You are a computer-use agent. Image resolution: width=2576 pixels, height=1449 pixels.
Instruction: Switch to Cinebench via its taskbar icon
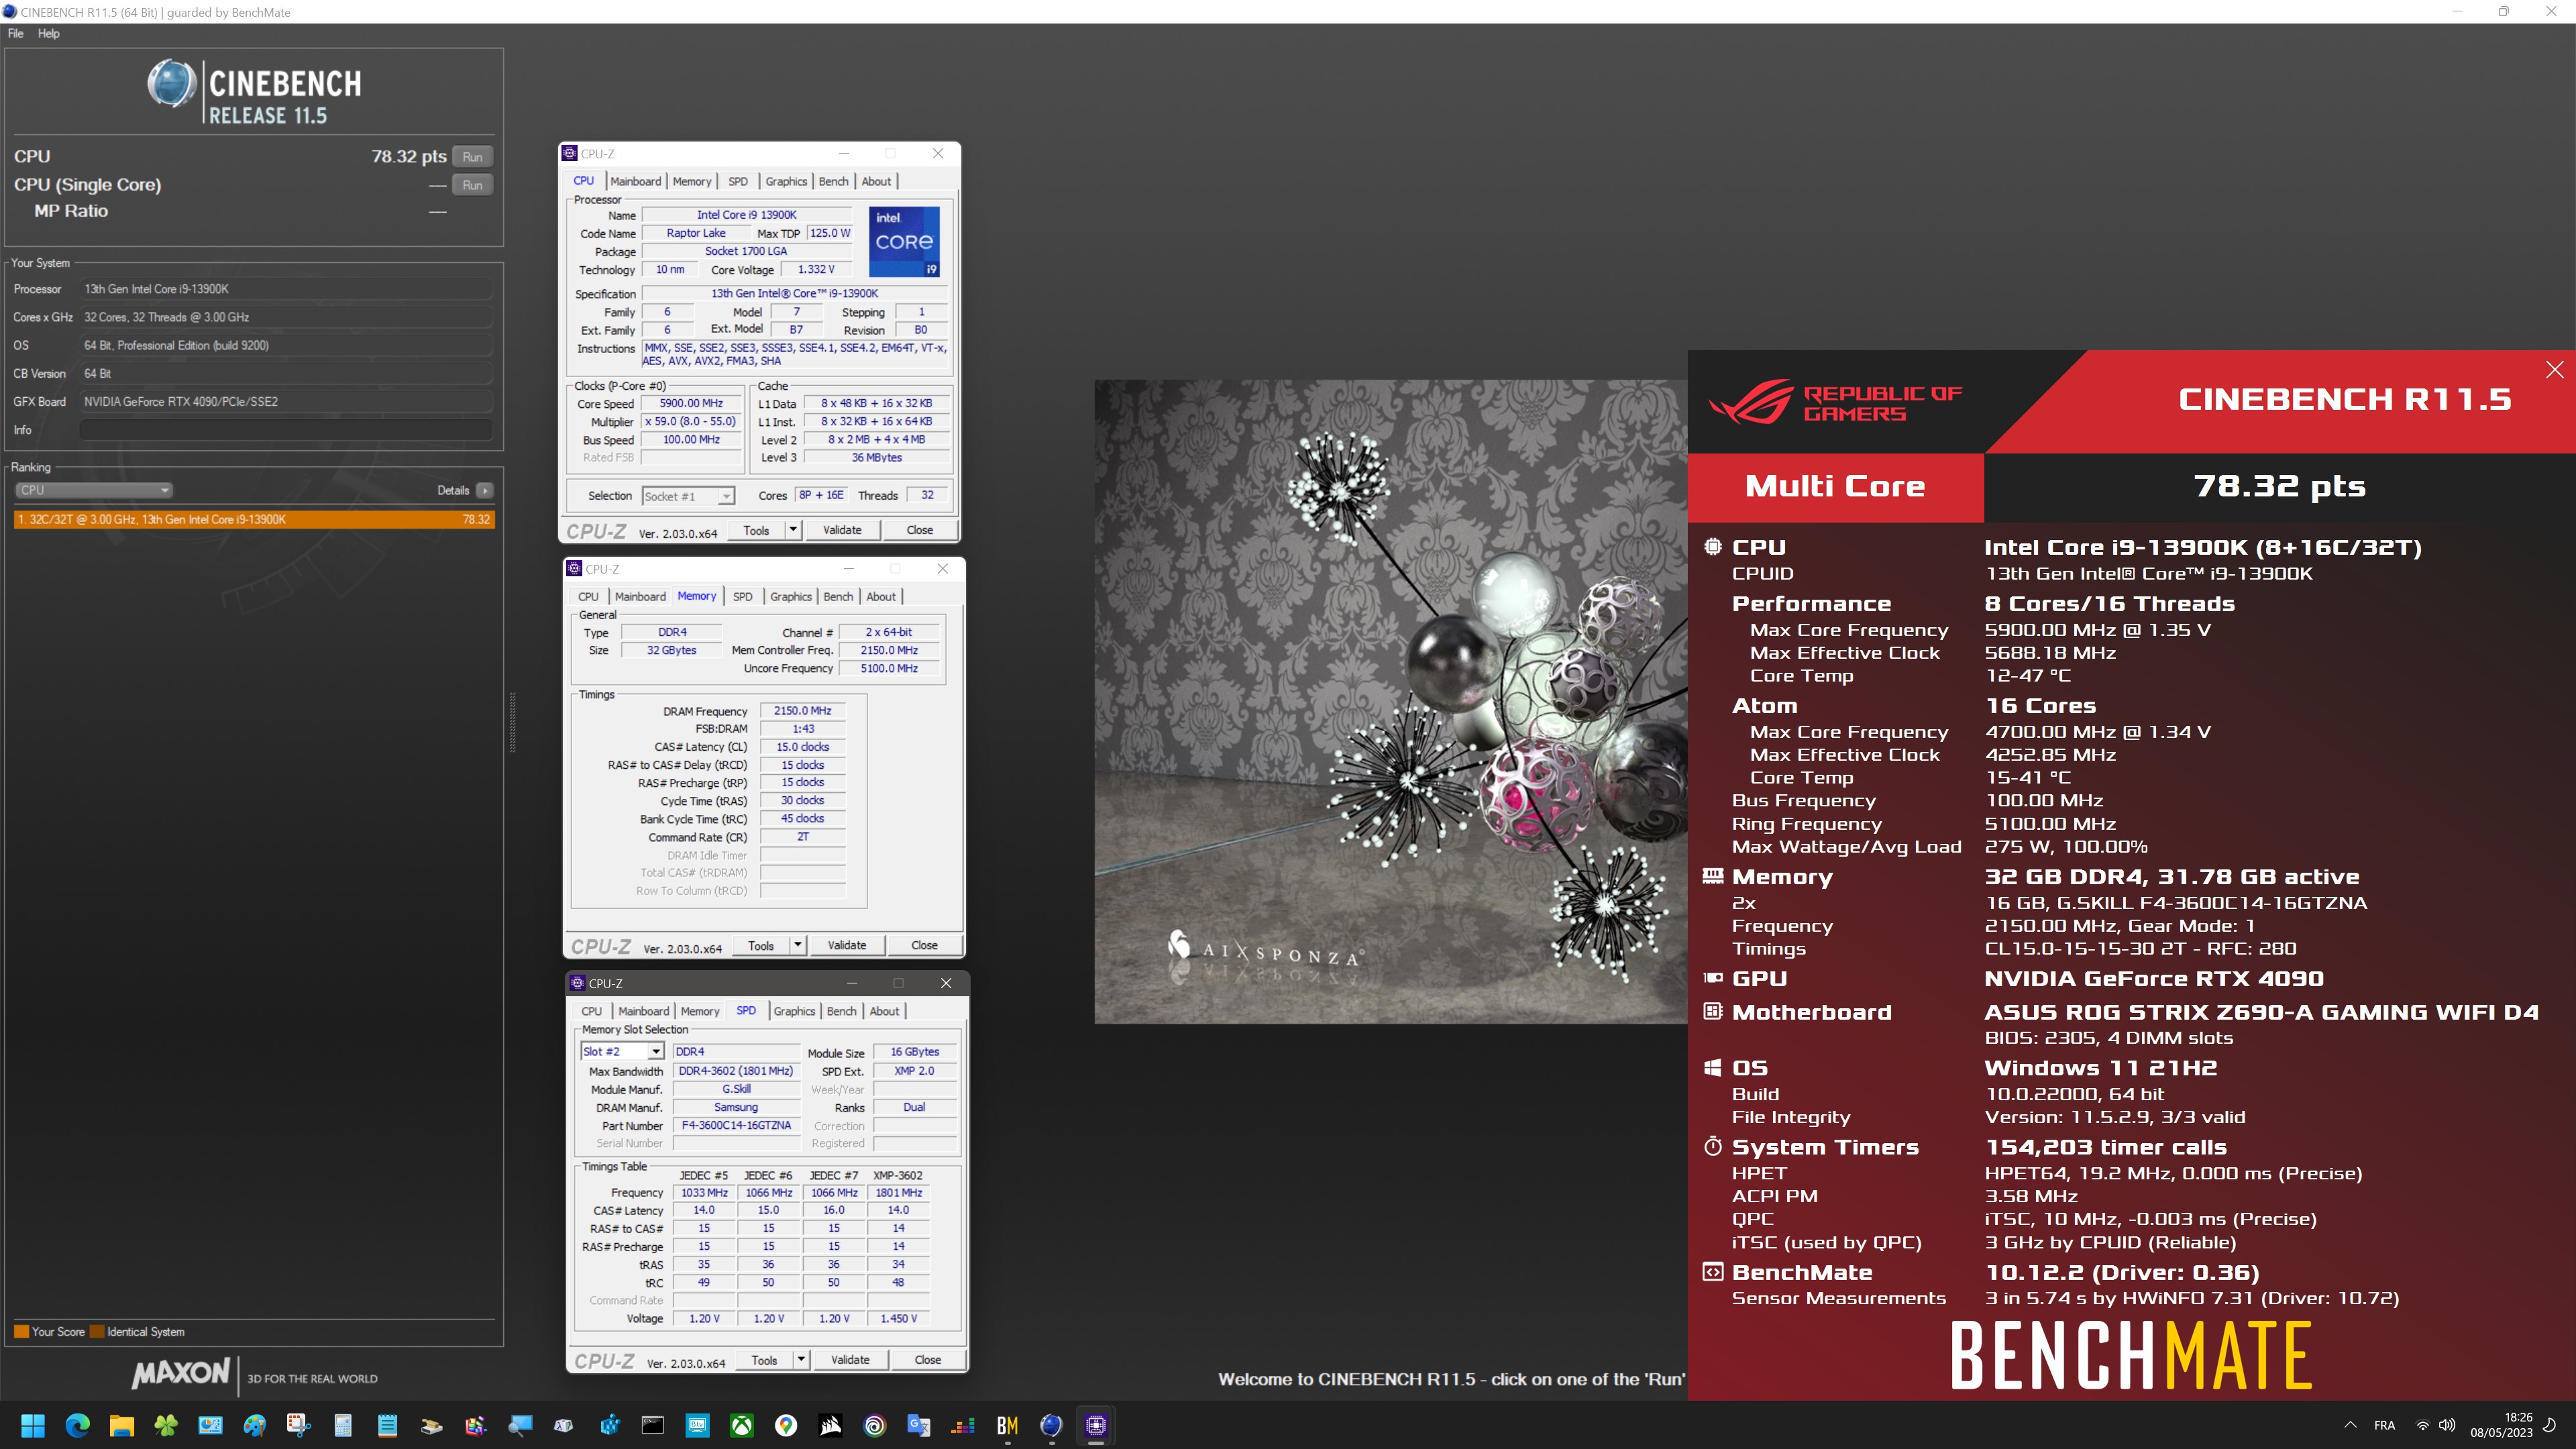point(1051,1425)
